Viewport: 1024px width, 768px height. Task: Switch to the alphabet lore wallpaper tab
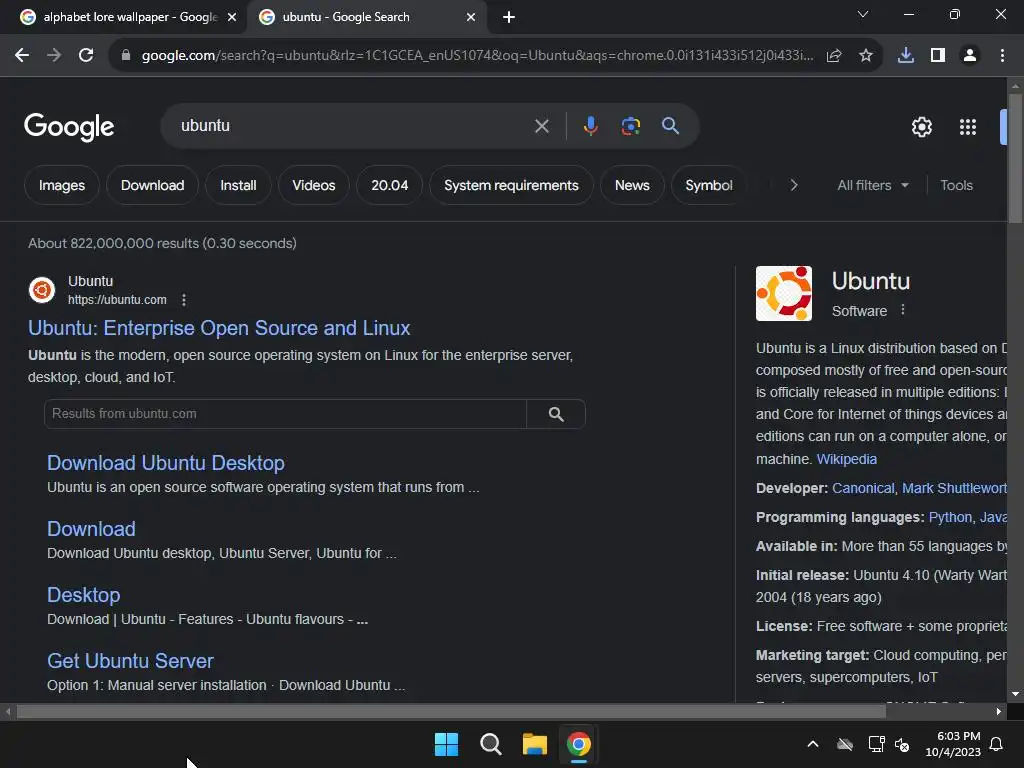pyautogui.click(x=128, y=17)
